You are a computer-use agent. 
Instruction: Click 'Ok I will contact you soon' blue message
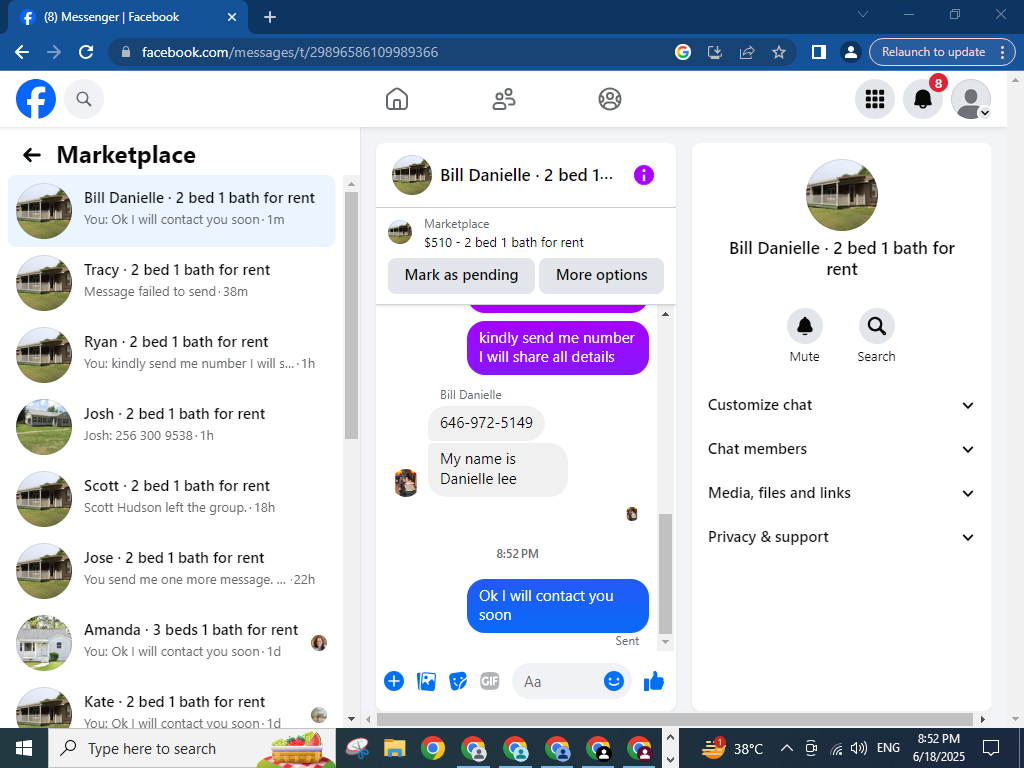tap(558, 605)
